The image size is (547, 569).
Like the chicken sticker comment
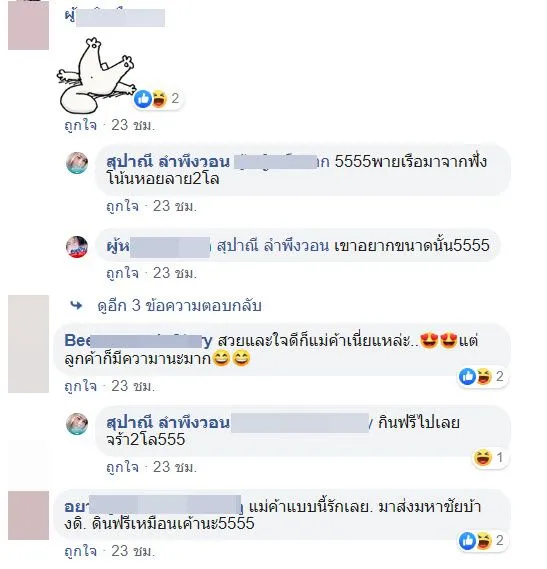pos(81,125)
